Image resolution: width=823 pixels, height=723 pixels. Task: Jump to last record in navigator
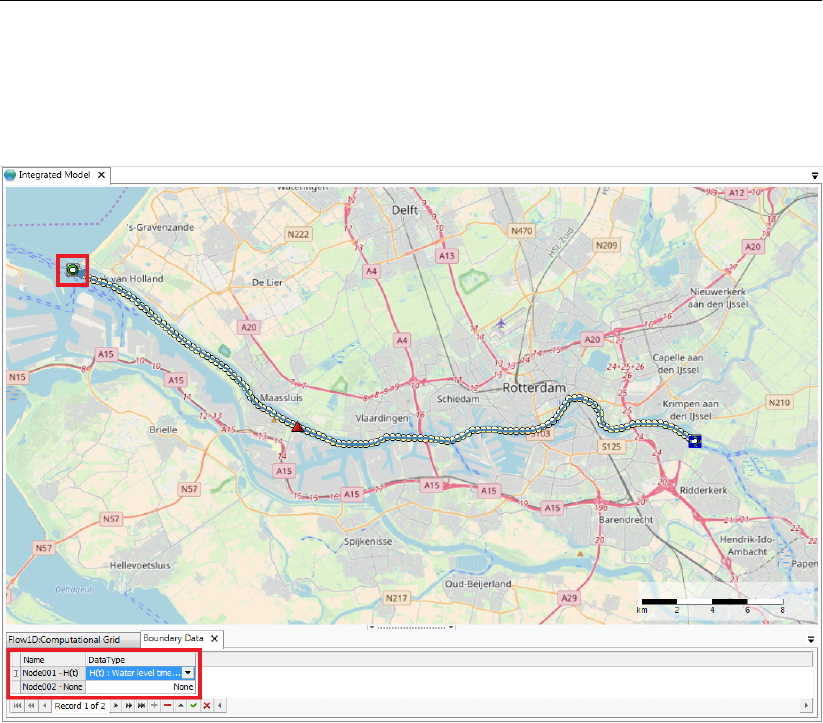click(141, 706)
